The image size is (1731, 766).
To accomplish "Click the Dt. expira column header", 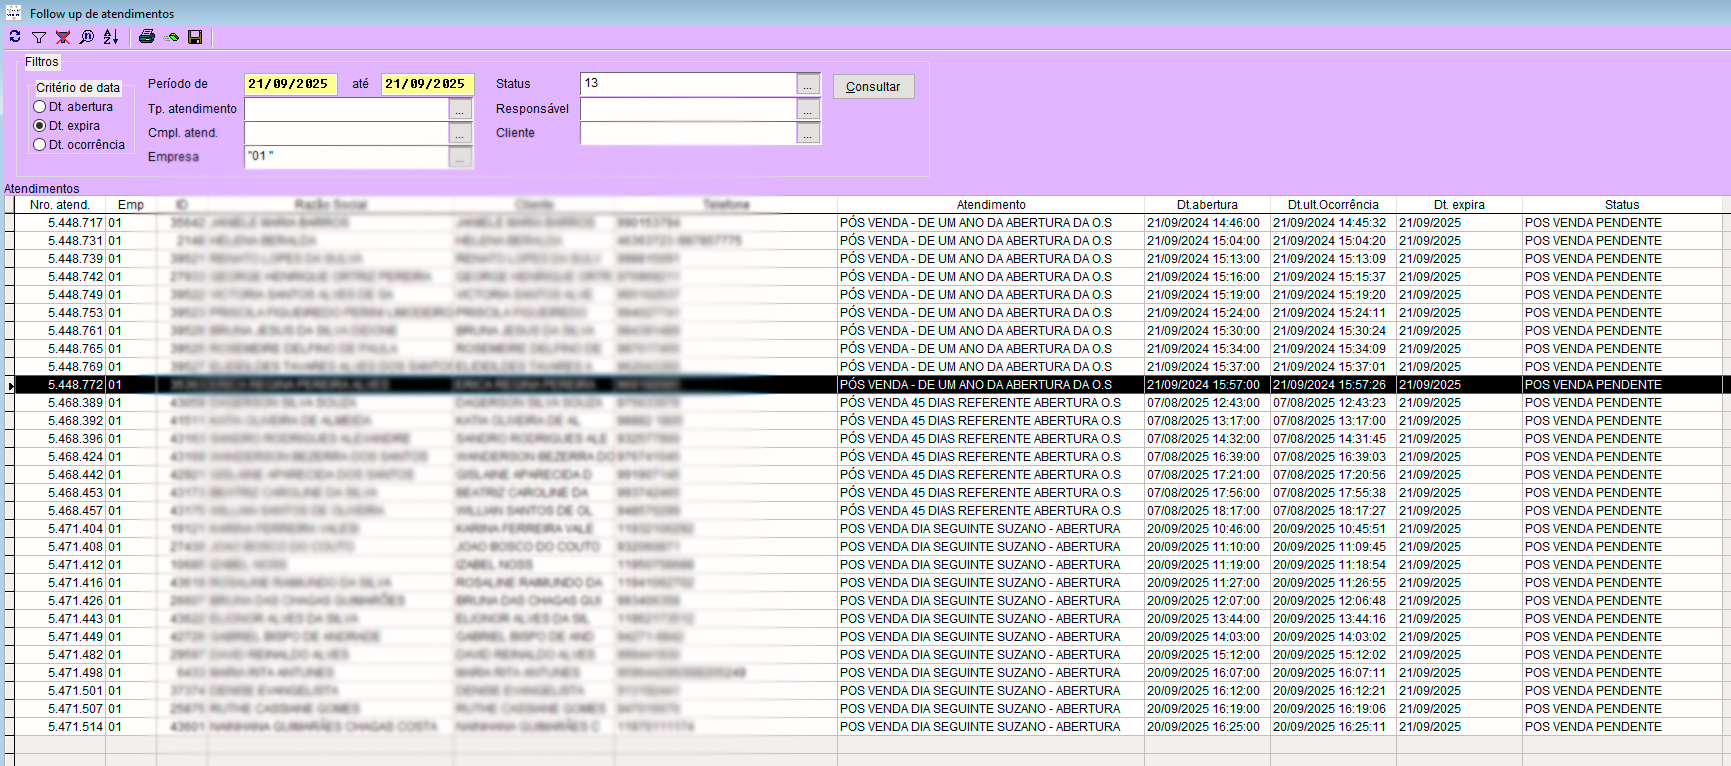I will click(1459, 205).
